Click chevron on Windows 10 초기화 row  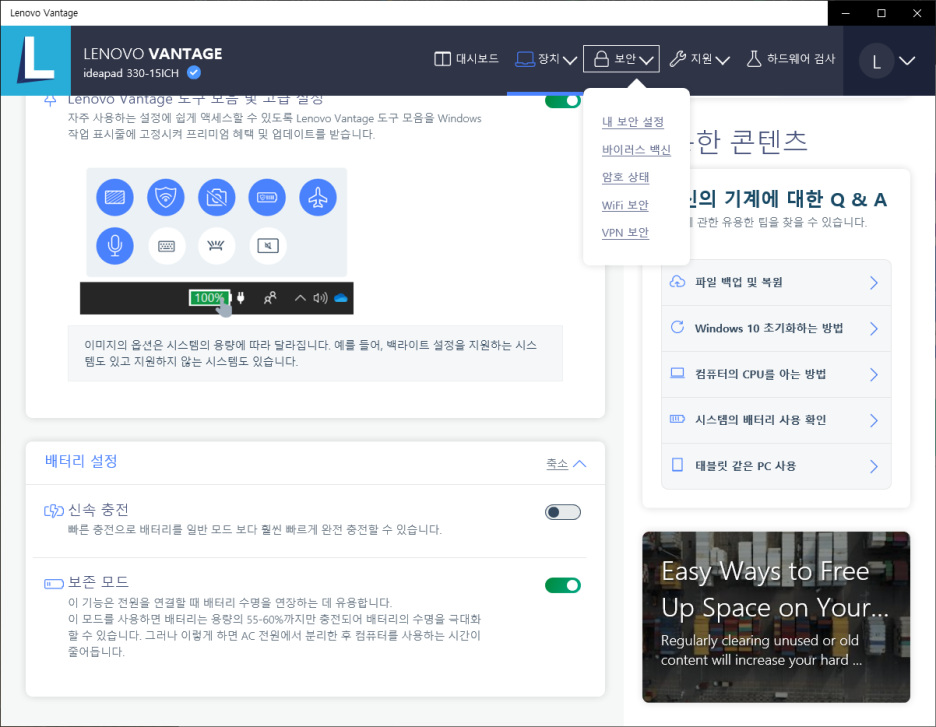[874, 329]
